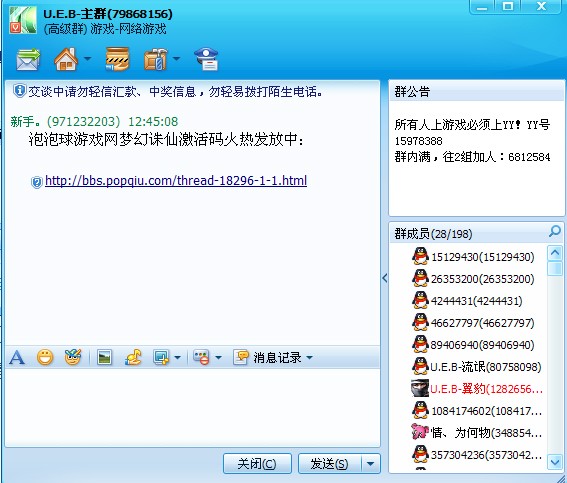Expand the 消息记录 dropdown arrow
The width and height of the screenshot is (567, 483).
(310, 358)
